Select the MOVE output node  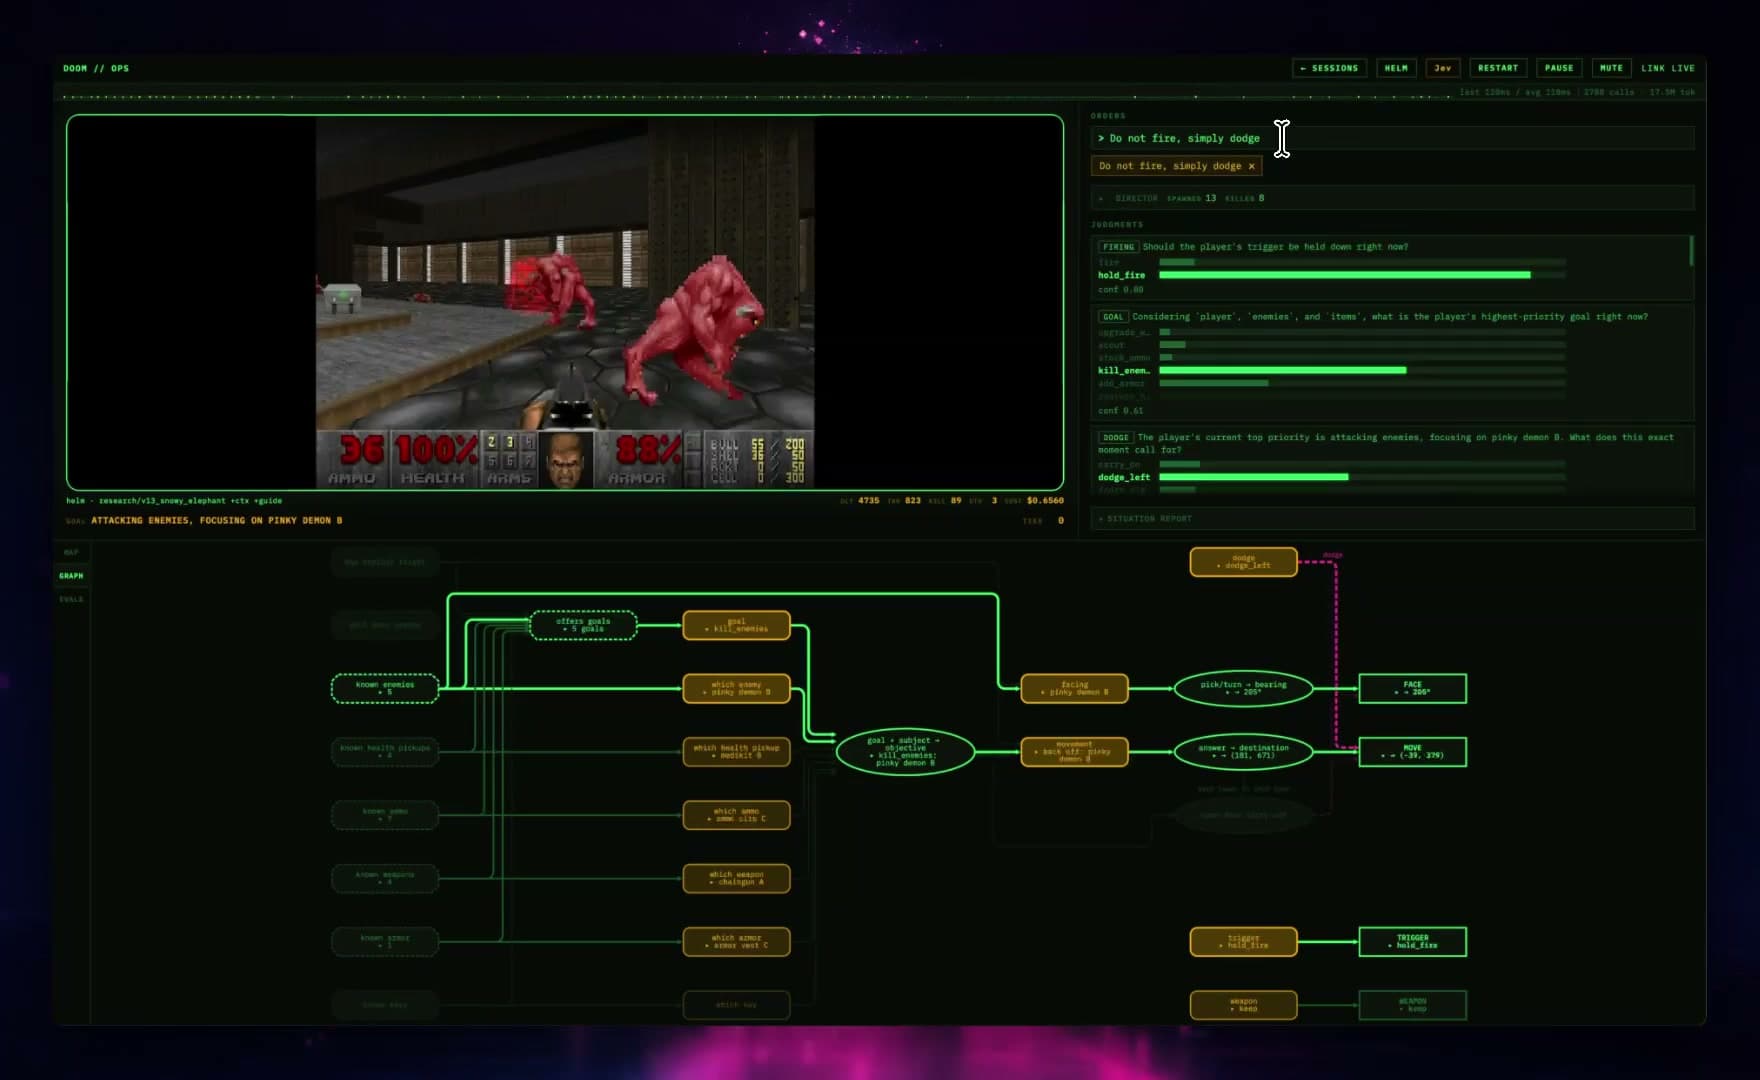(x=1412, y=751)
